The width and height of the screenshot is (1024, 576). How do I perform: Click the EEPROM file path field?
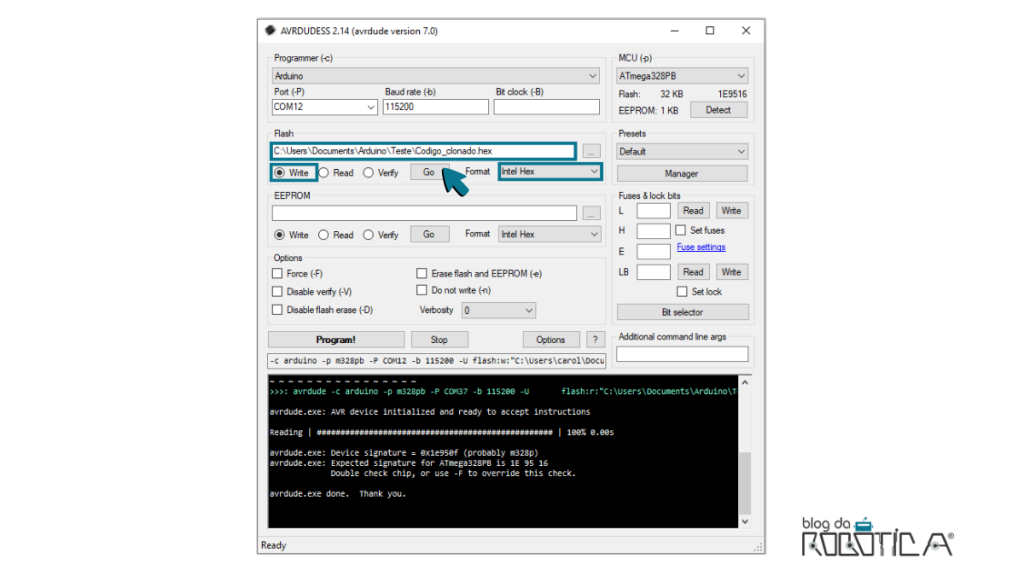click(x=424, y=213)
